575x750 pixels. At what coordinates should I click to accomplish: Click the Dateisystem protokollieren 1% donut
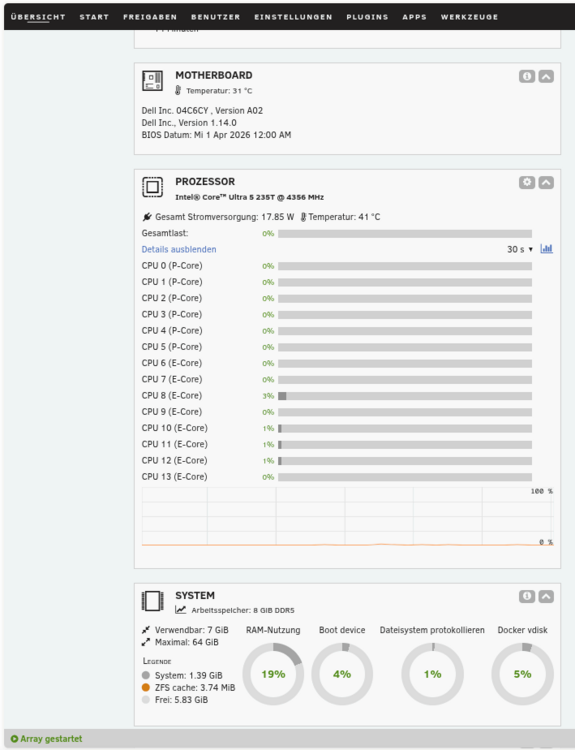pos(432,674)
